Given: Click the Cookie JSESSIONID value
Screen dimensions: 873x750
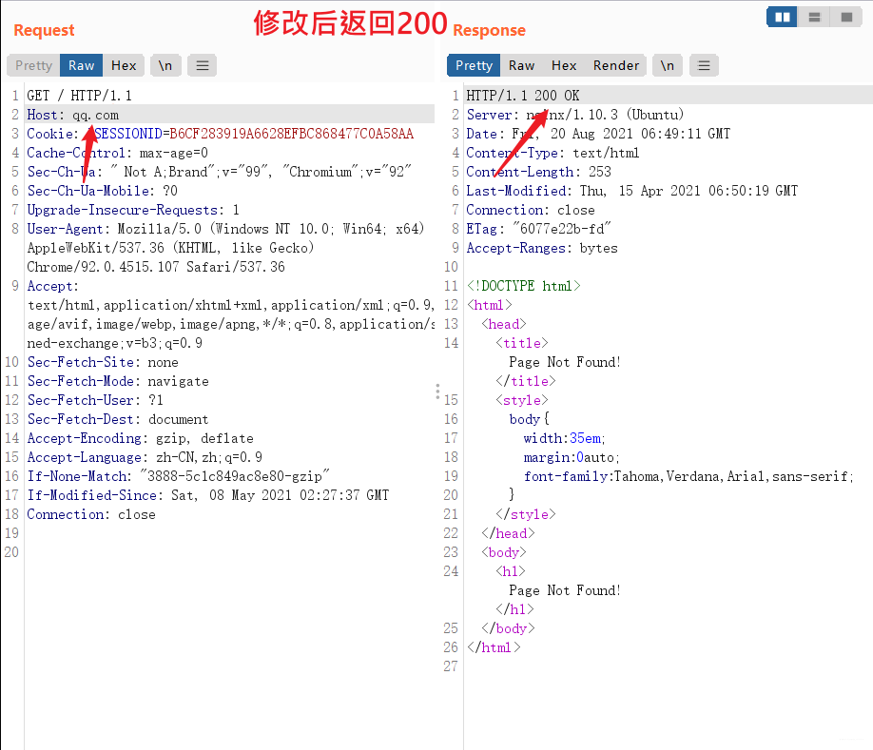Looking at the screenshot, I should [x=291, y=134].
